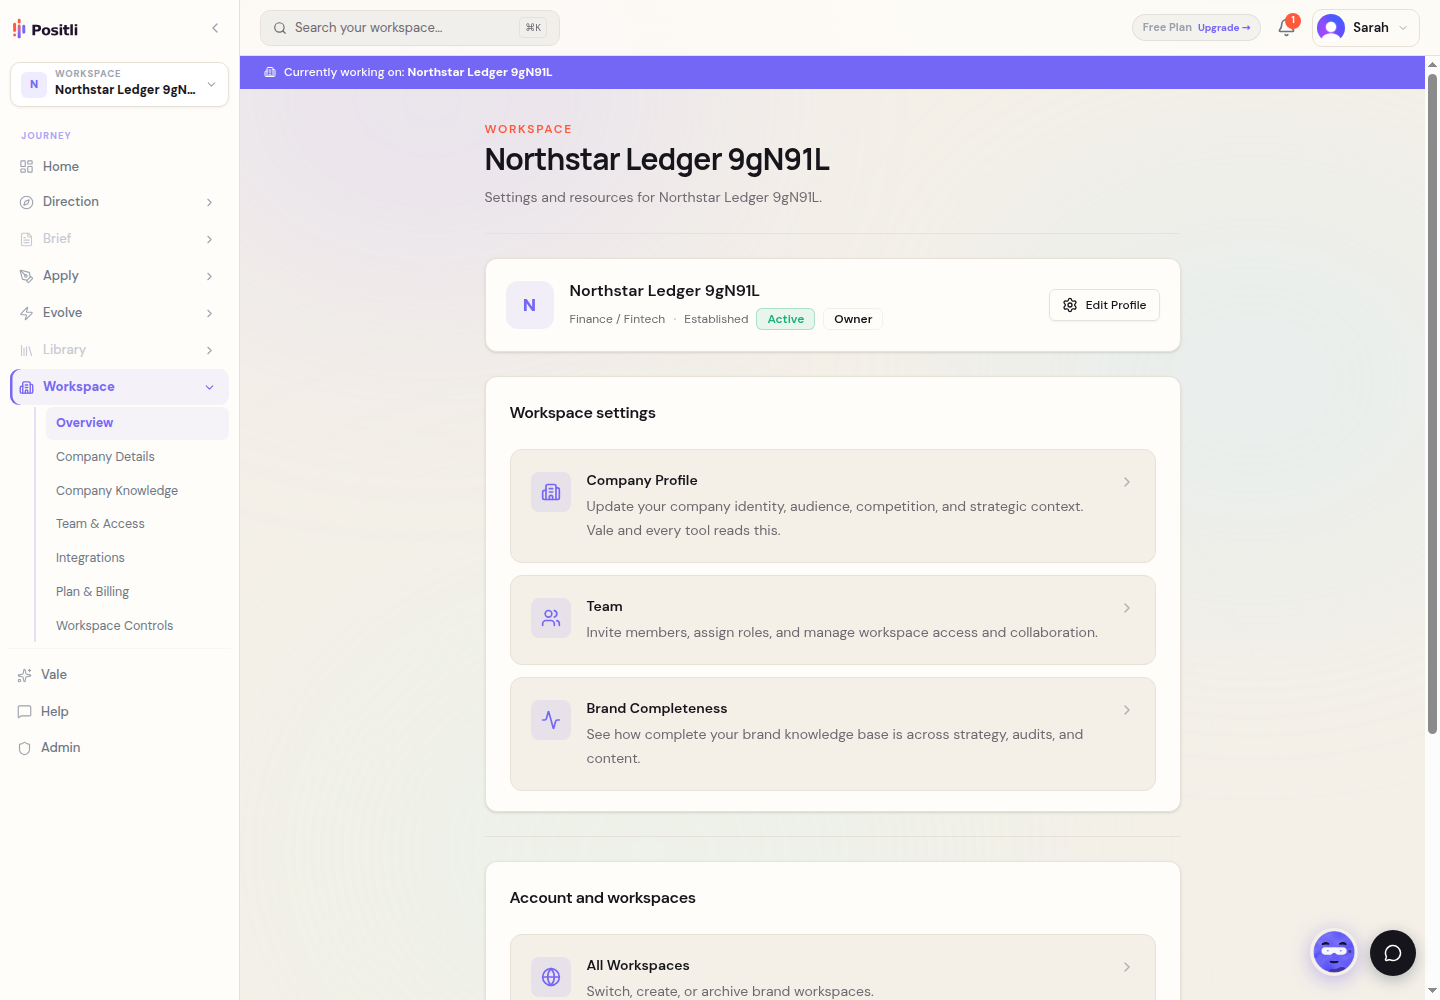The height and width of the screenshot is (1000, 1440).
Task: Click the Brand Completeness activity icon
Action: pos(551,720)
